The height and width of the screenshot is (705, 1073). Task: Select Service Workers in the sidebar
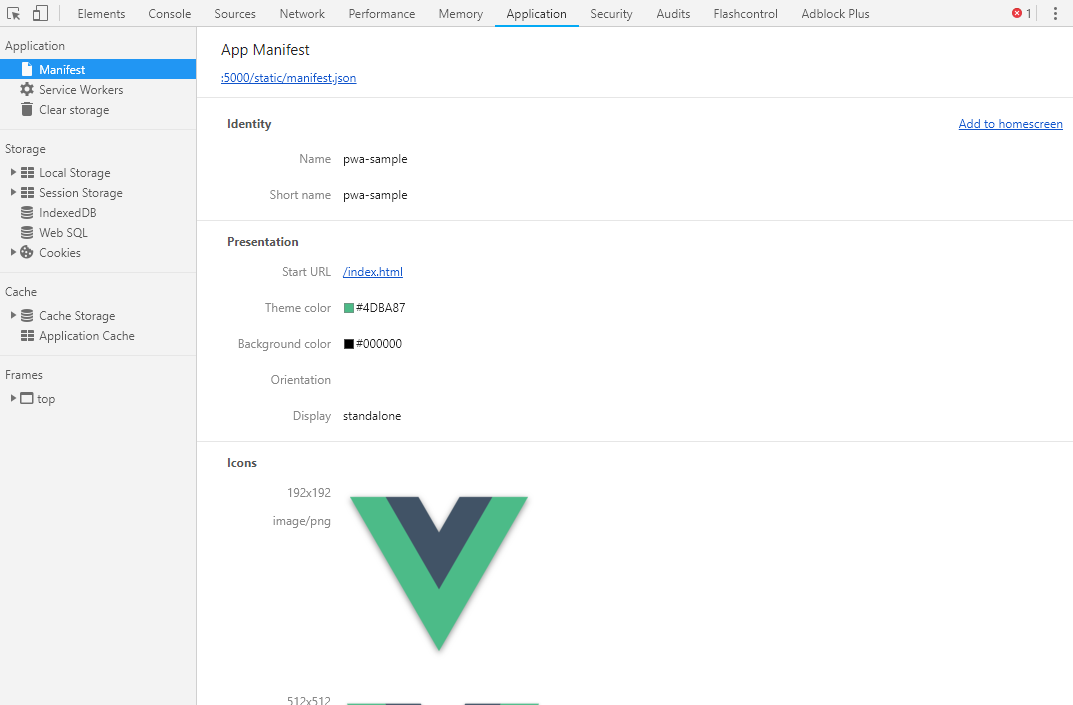click(x=81, y=90)
